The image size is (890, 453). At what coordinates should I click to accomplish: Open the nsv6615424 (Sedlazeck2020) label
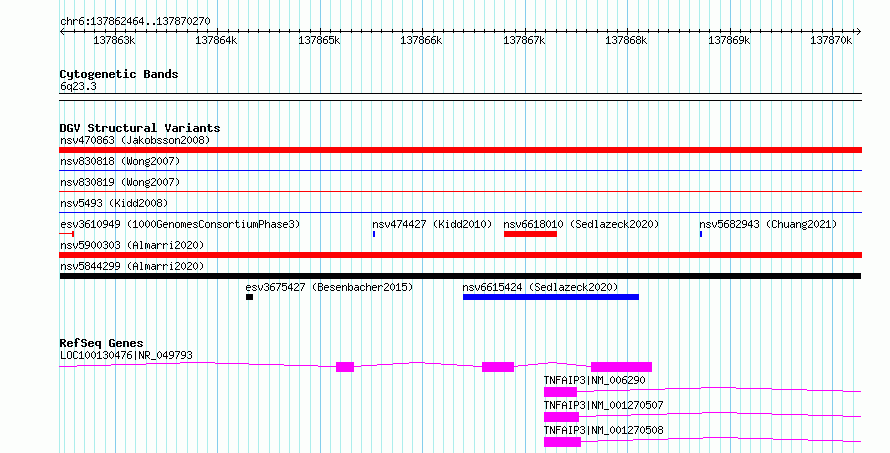[x=540, y=287]
